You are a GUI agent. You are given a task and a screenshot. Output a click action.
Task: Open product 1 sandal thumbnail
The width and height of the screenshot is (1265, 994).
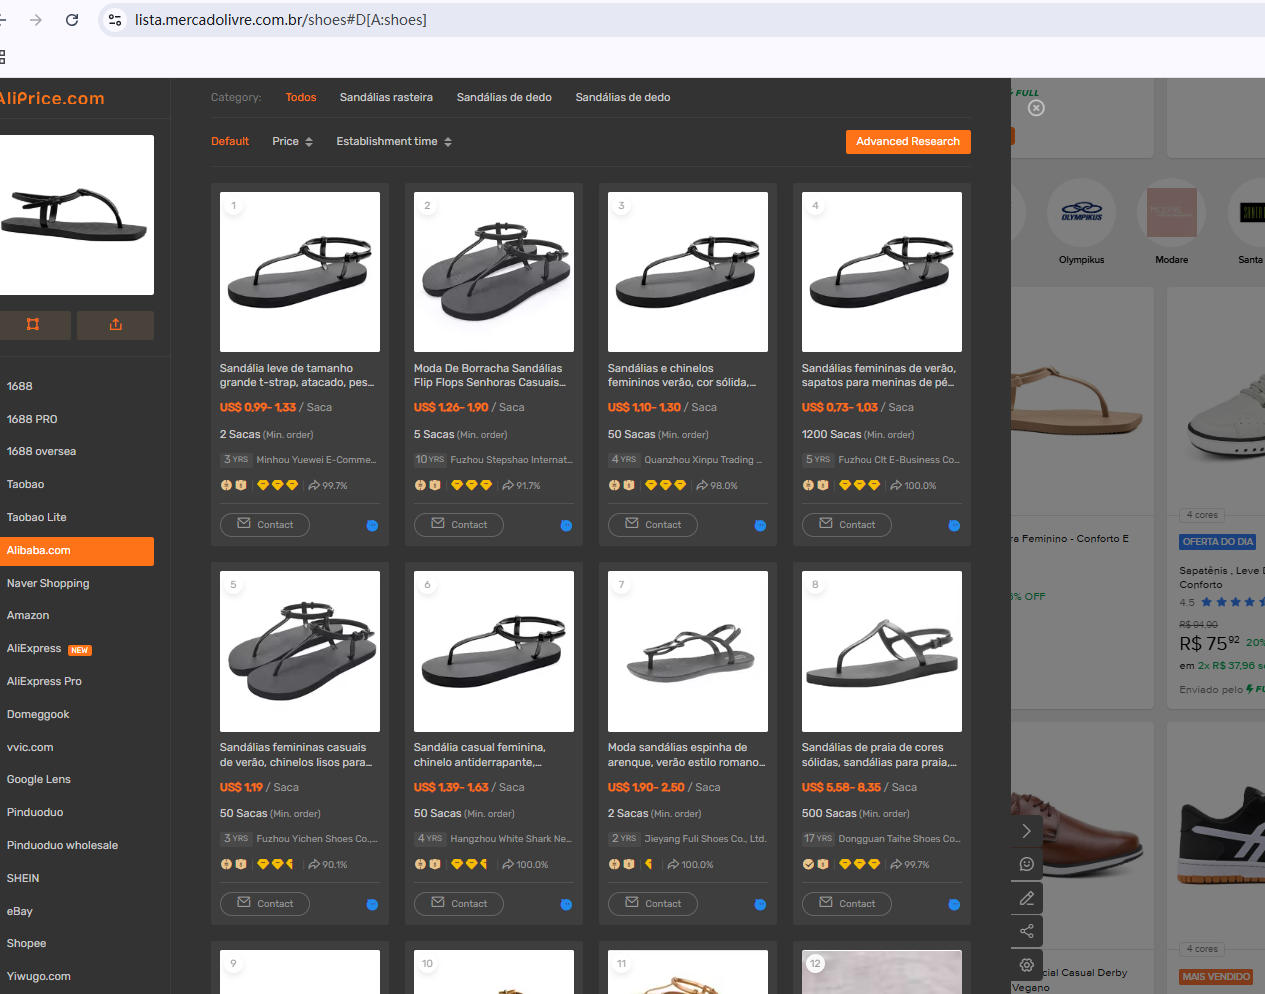point(300,272)
